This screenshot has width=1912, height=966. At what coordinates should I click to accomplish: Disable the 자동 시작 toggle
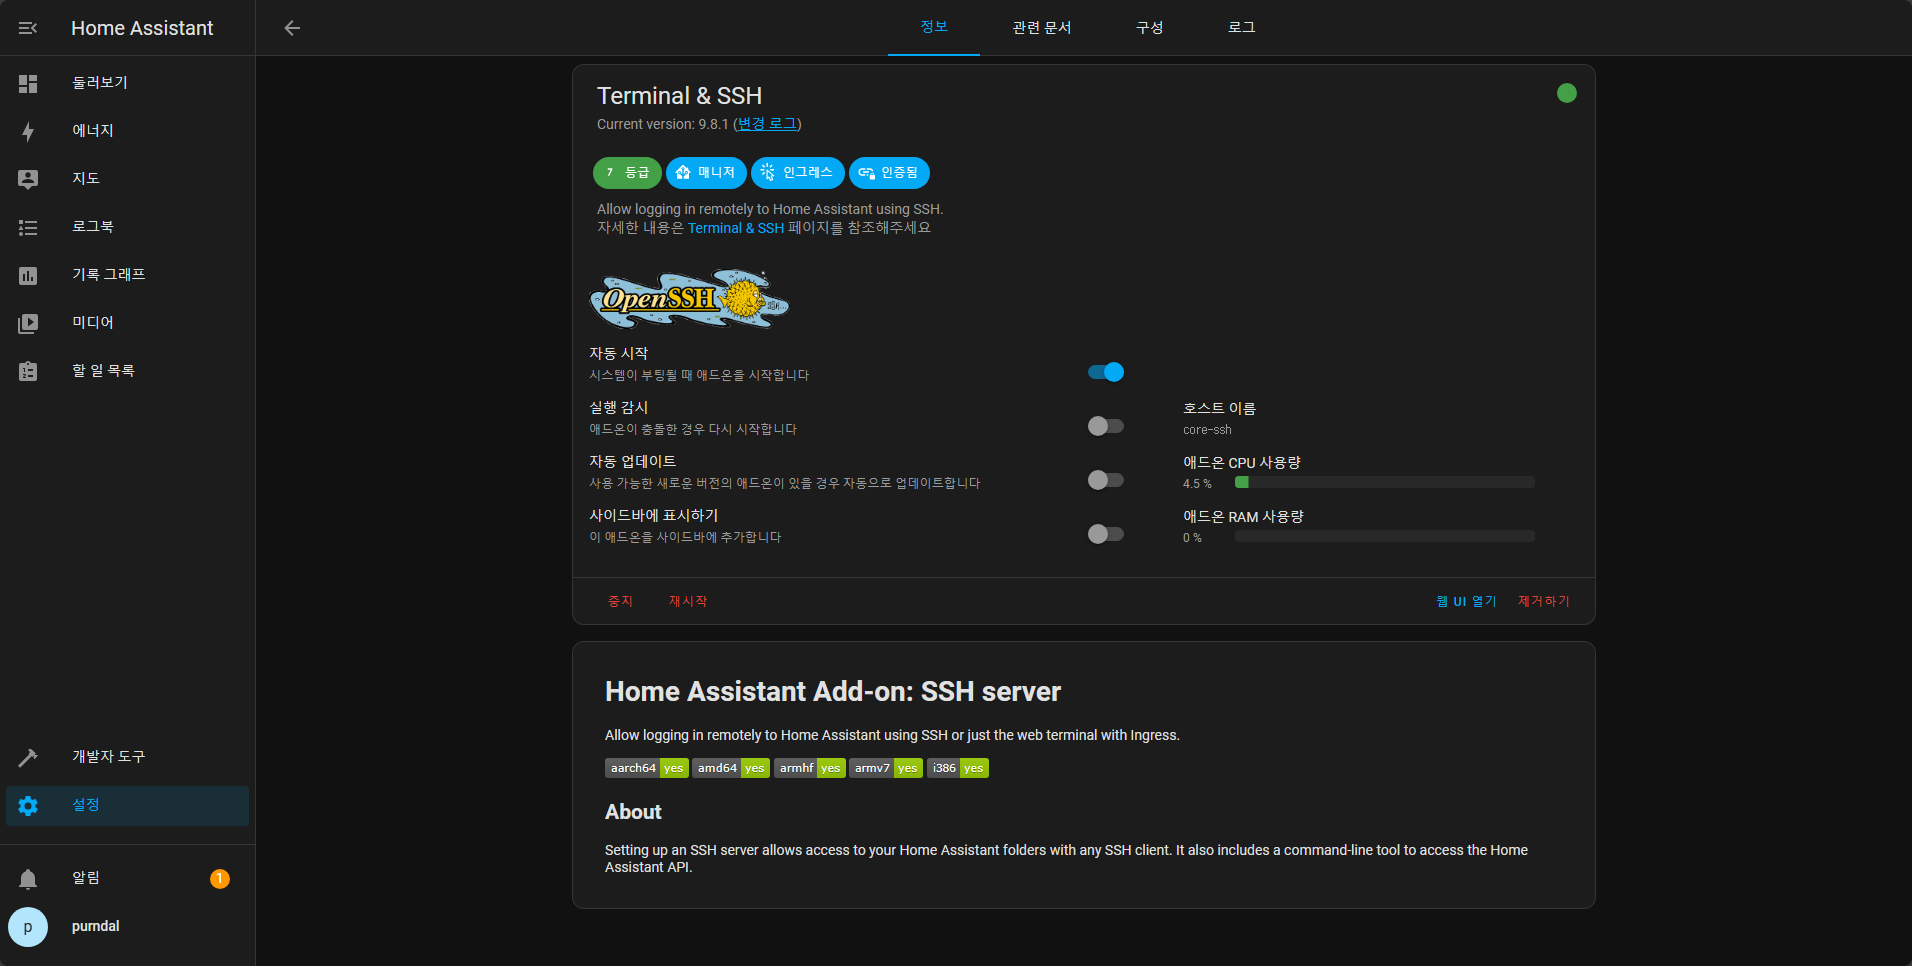1106,372
